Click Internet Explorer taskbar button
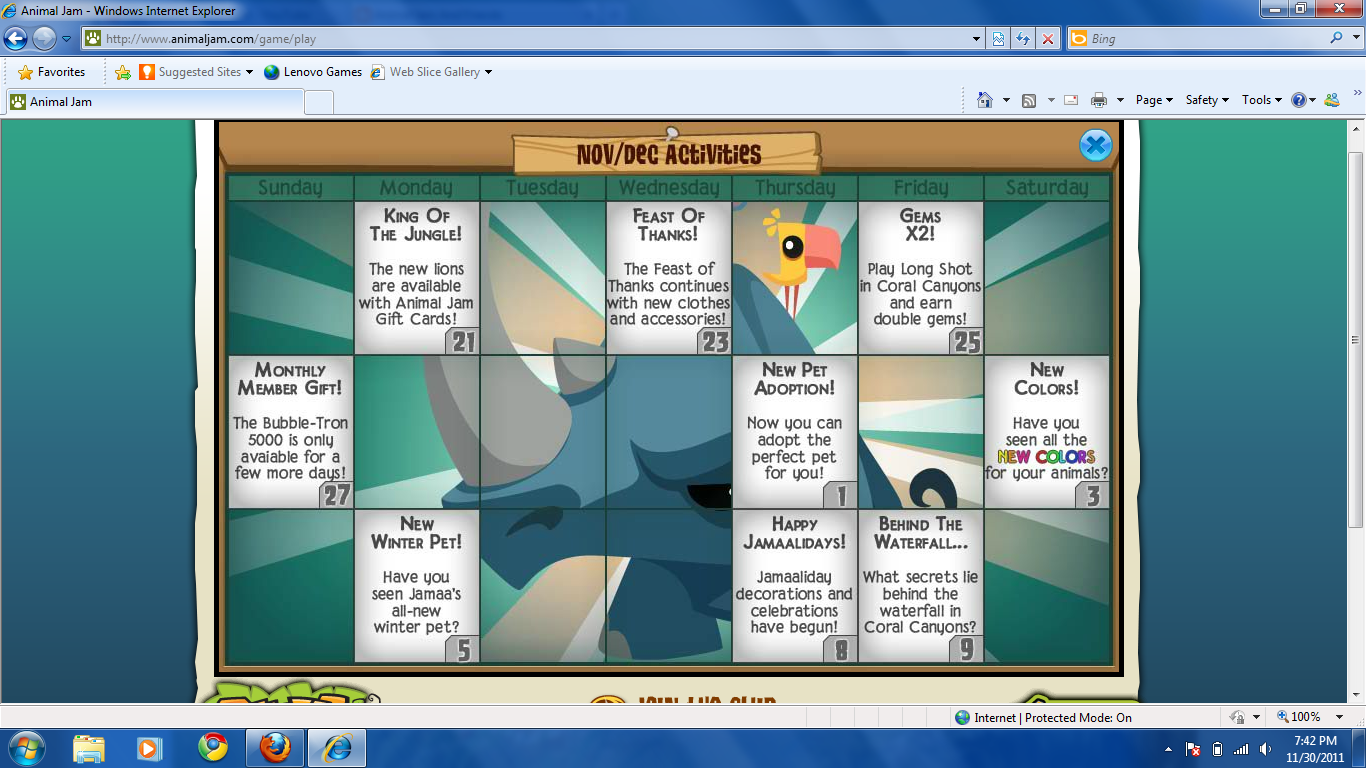Viewport: 1366px width, 768px height. pos(336,748)
